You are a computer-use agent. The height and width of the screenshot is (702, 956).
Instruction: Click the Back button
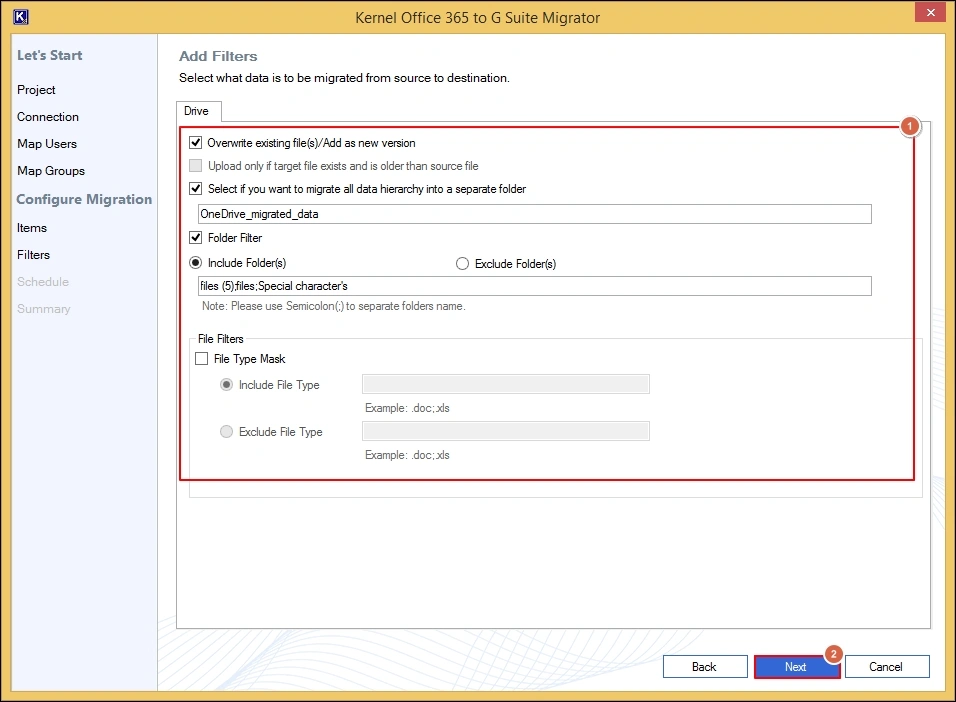pyautogui.click(x=704, y=667)
